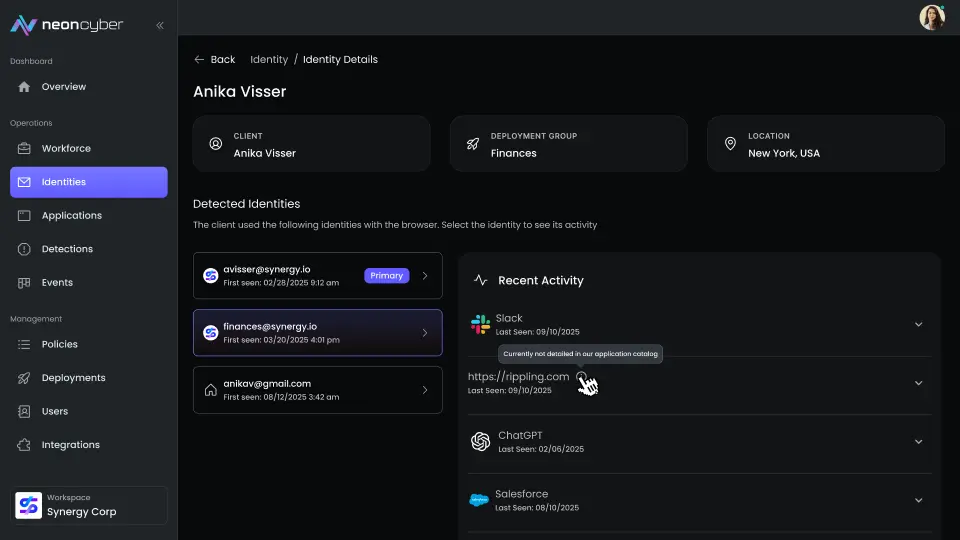The width and height of the screenshot is (960, 540).
Task: Click the Slack app icon in Recent Activity
Action: (x=481, y=324)
